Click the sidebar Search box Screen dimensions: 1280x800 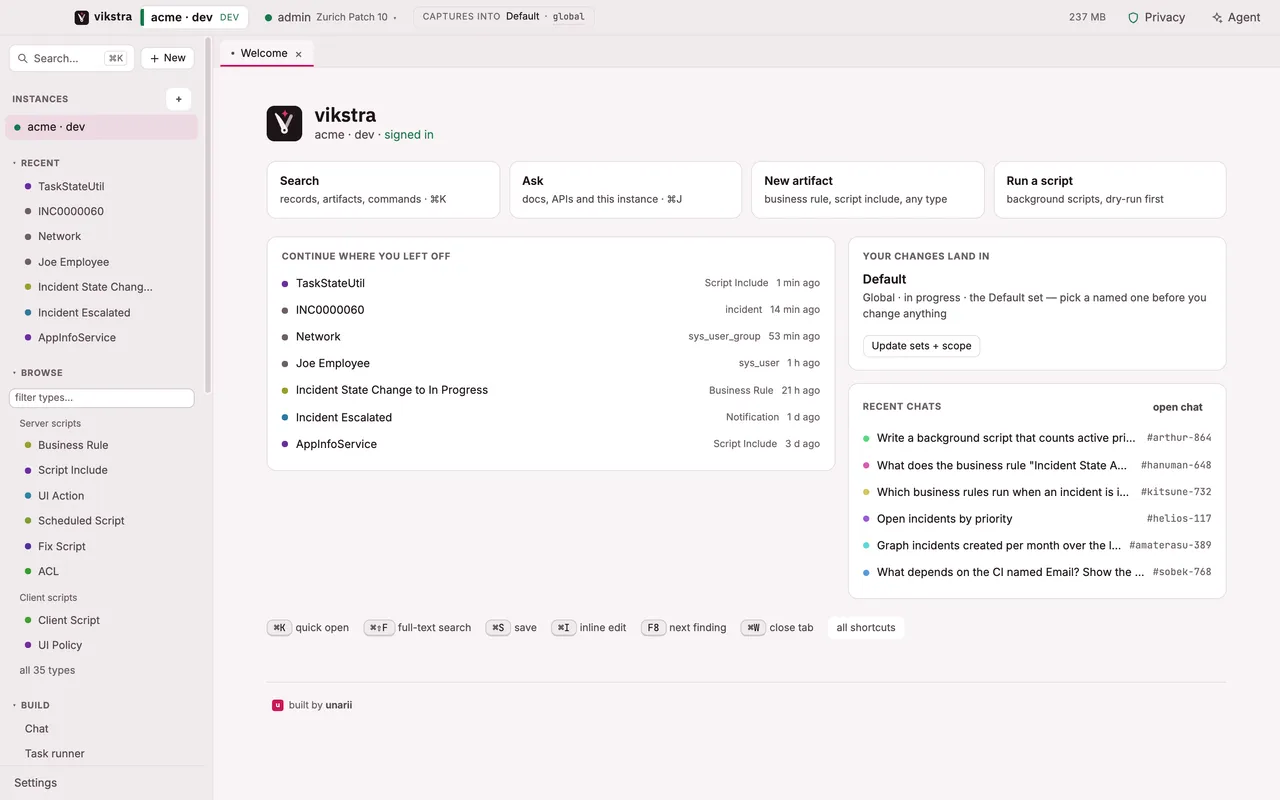72,58
